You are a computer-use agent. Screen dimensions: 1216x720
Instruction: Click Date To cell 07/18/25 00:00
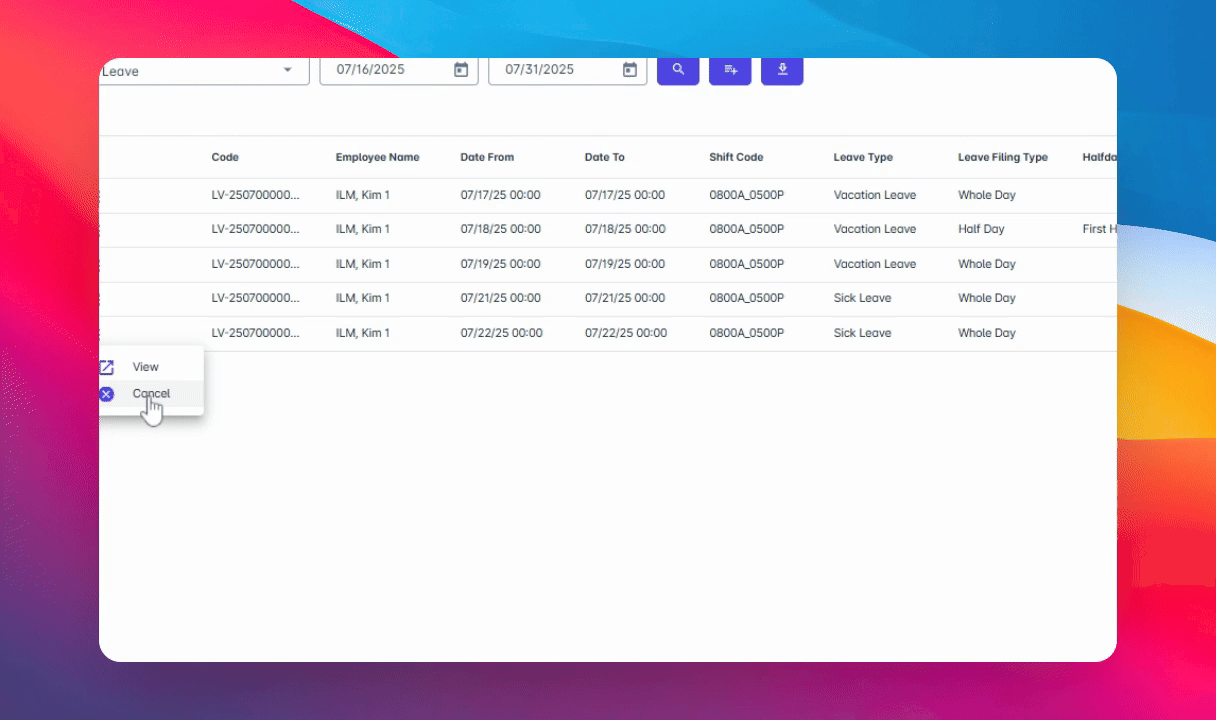[x=625, y=229]
